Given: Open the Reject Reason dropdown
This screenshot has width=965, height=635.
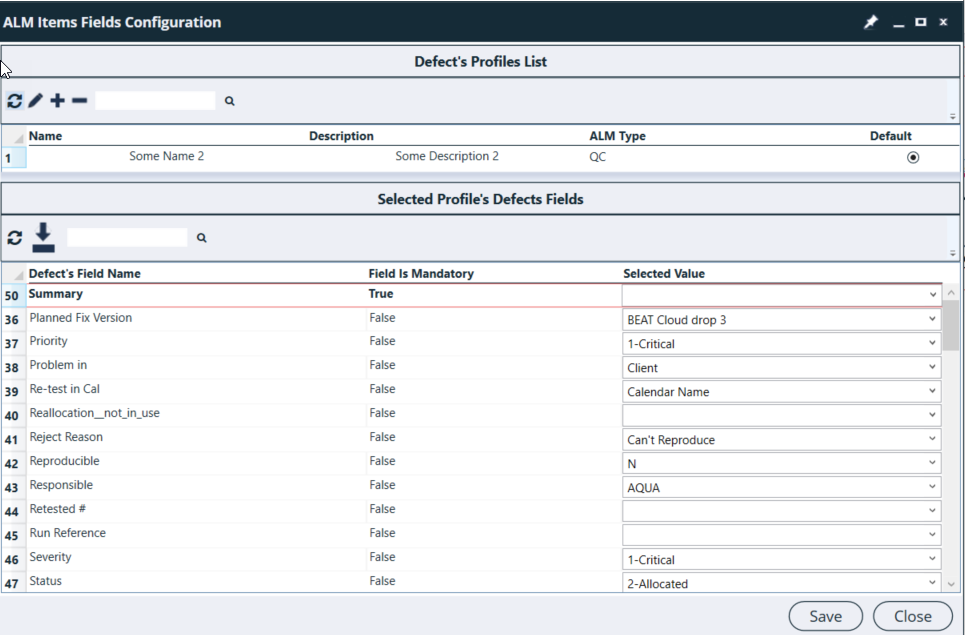Looking at the screenshot, I should pyautogui.click(x=932, y=439).
